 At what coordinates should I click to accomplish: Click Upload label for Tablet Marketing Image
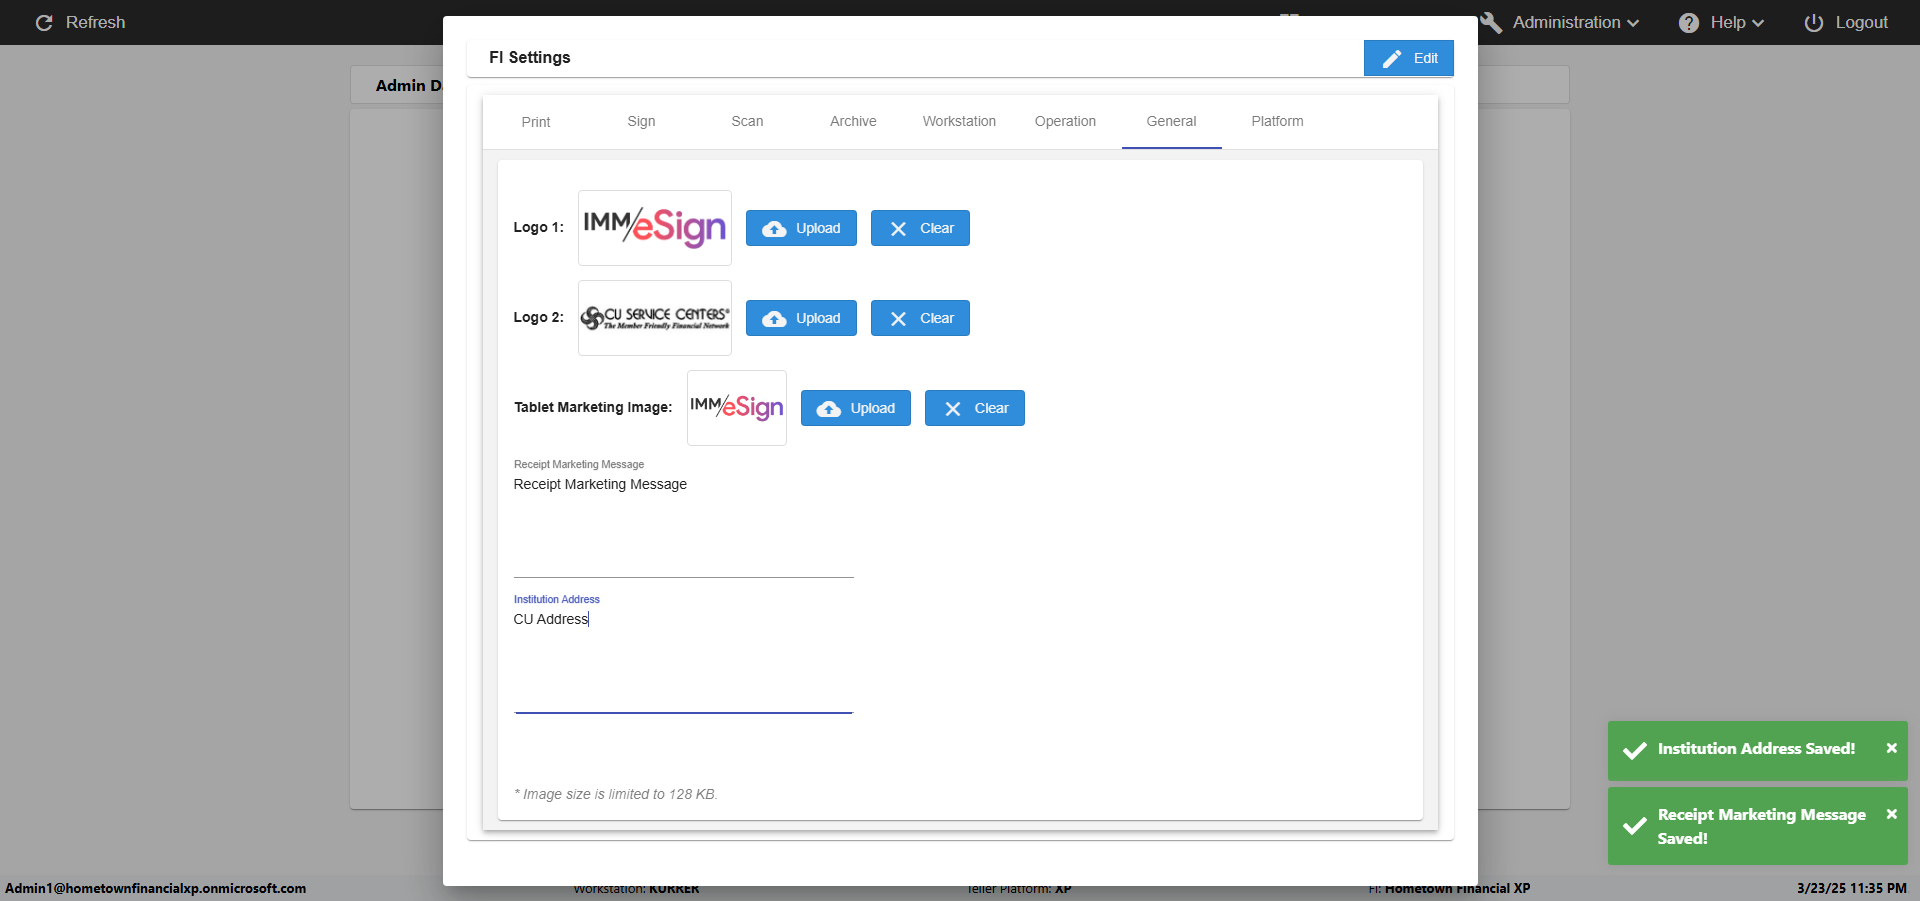(873, 408)
